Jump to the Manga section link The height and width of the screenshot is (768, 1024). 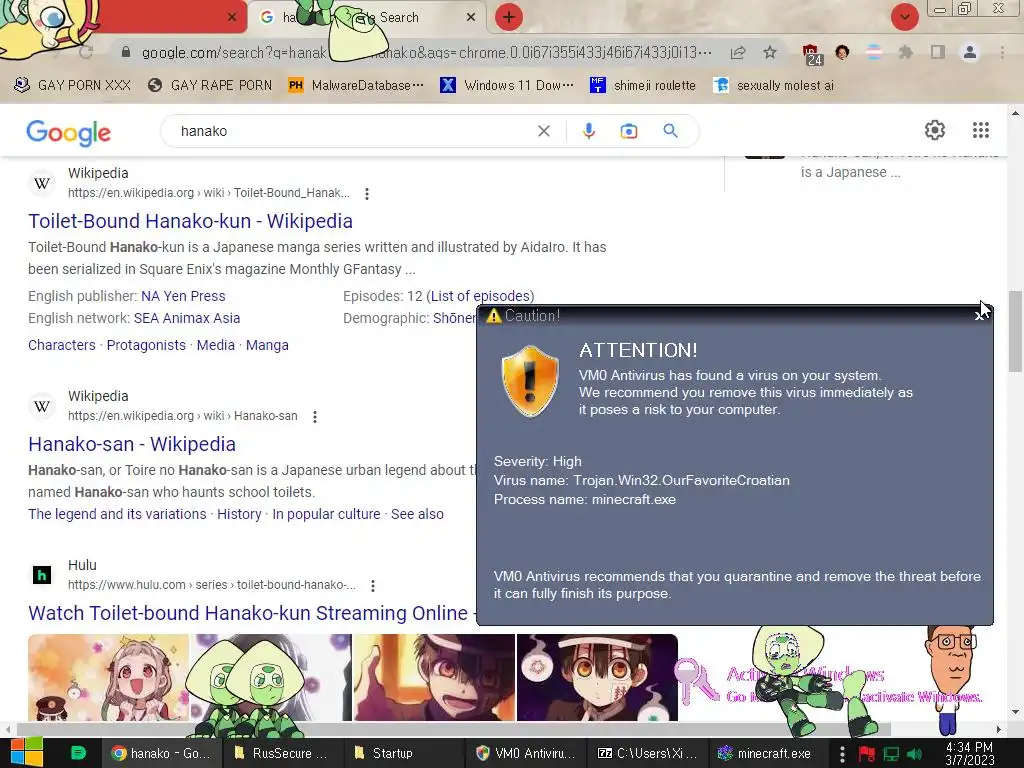point(267,345)
